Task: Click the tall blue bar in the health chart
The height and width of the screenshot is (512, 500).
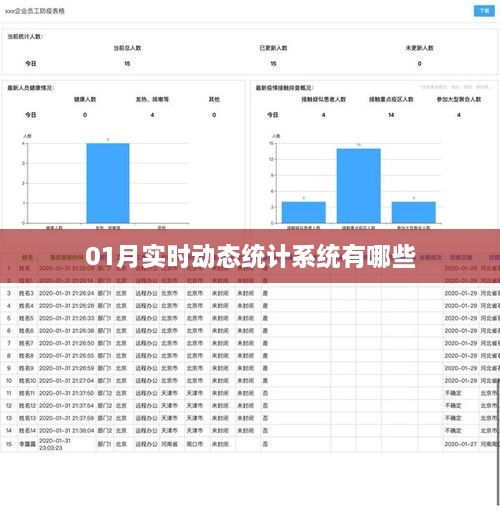Action: point(108,183)
